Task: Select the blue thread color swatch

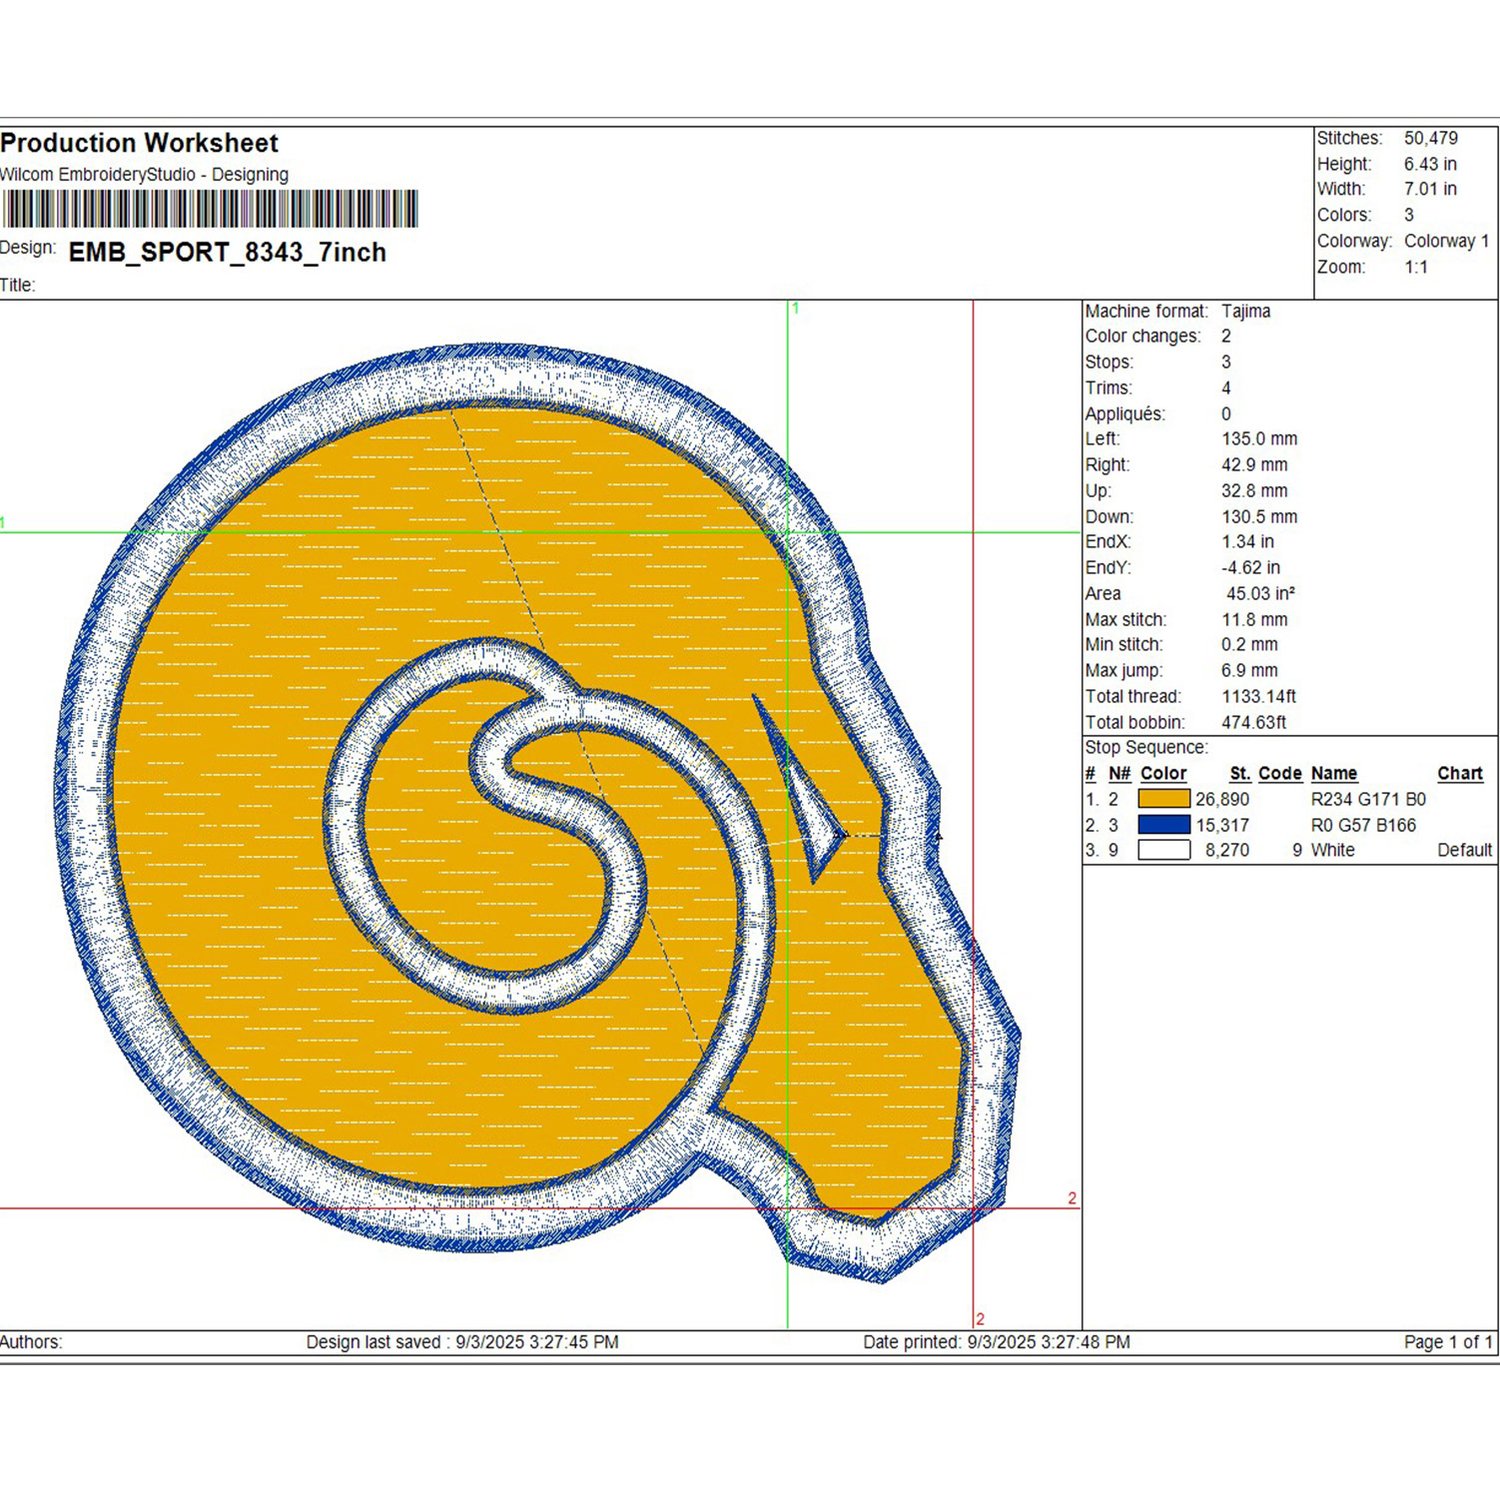Action: coord(1164,825)
